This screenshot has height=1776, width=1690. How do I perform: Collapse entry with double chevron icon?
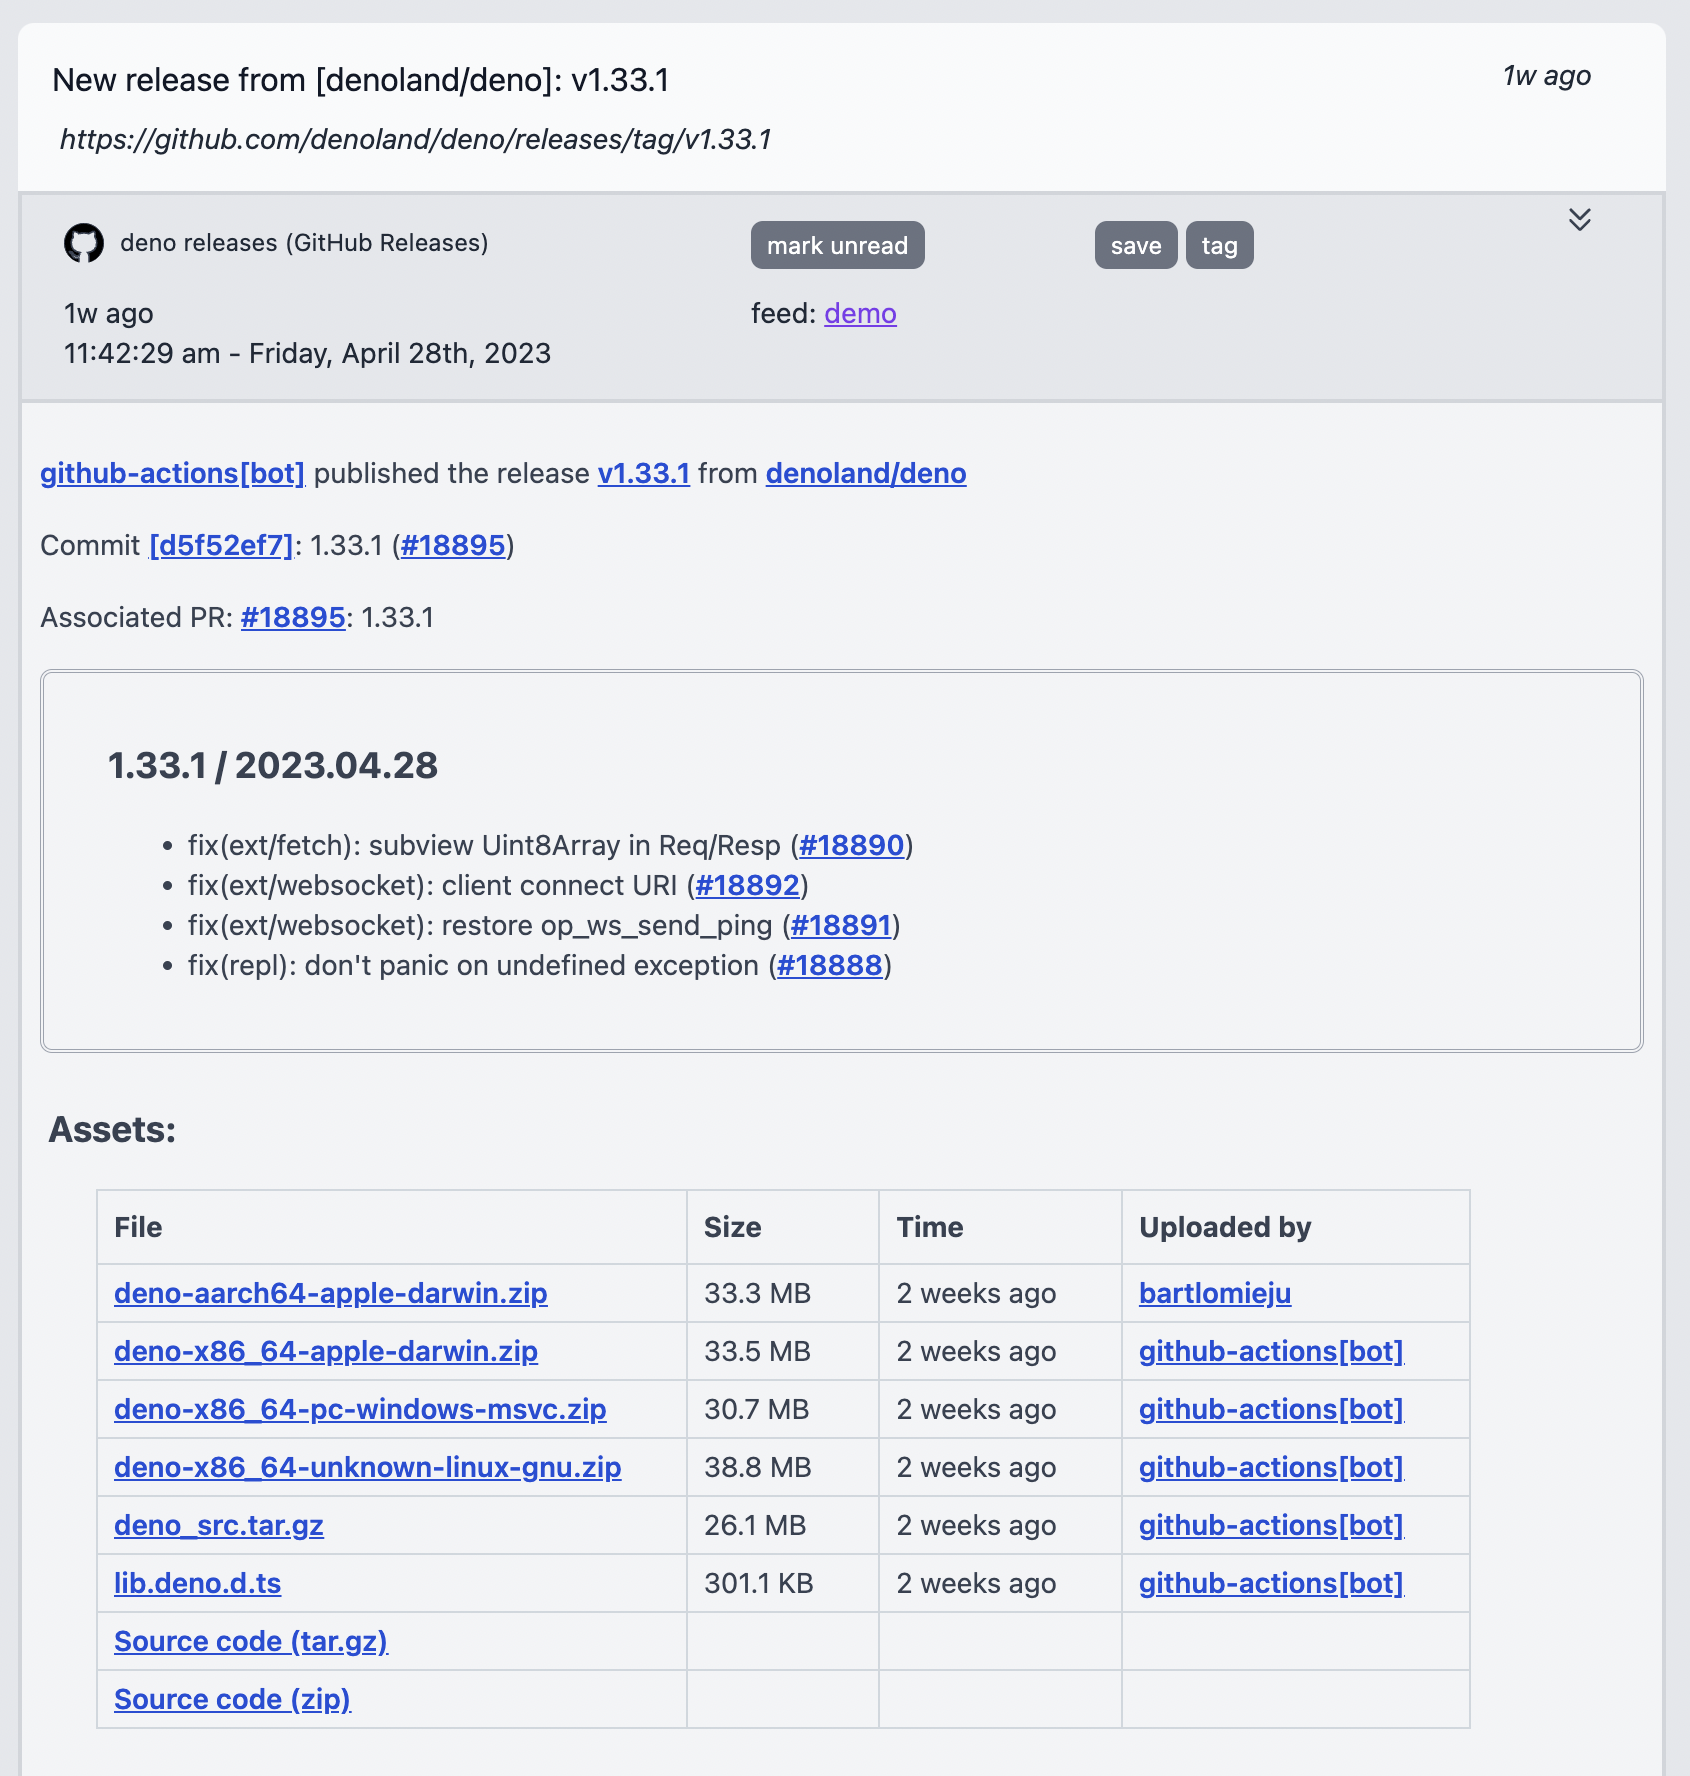pyautogui.click(x=1579, y=220)
